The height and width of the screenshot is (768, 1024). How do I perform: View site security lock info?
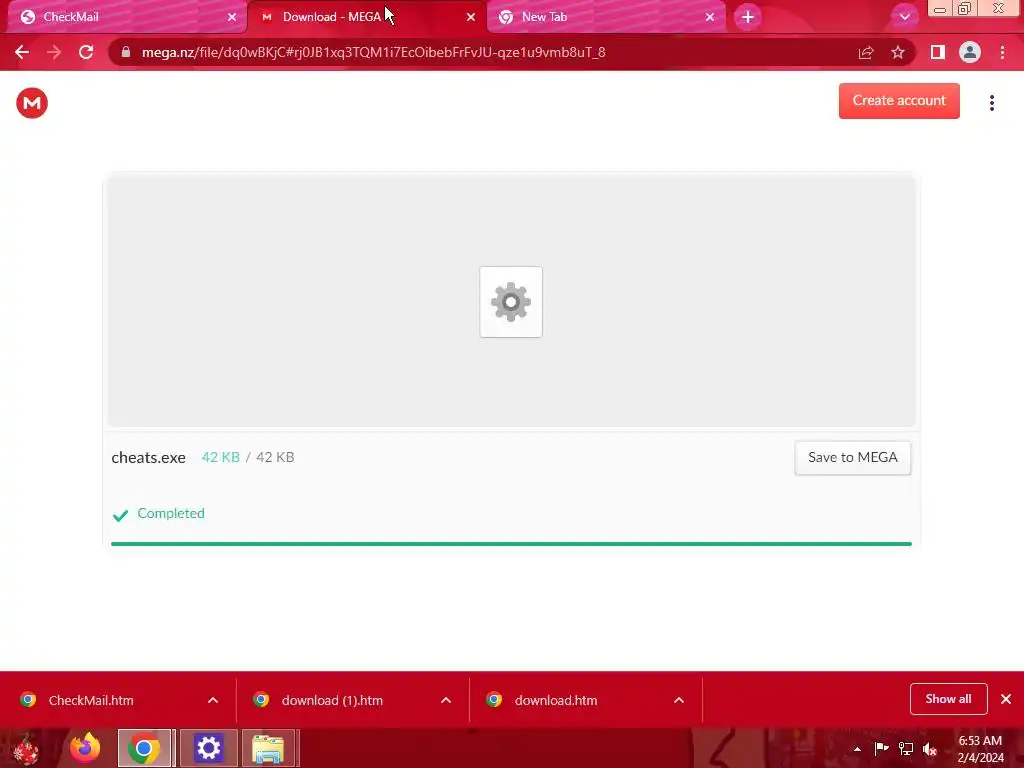(126, 52)
